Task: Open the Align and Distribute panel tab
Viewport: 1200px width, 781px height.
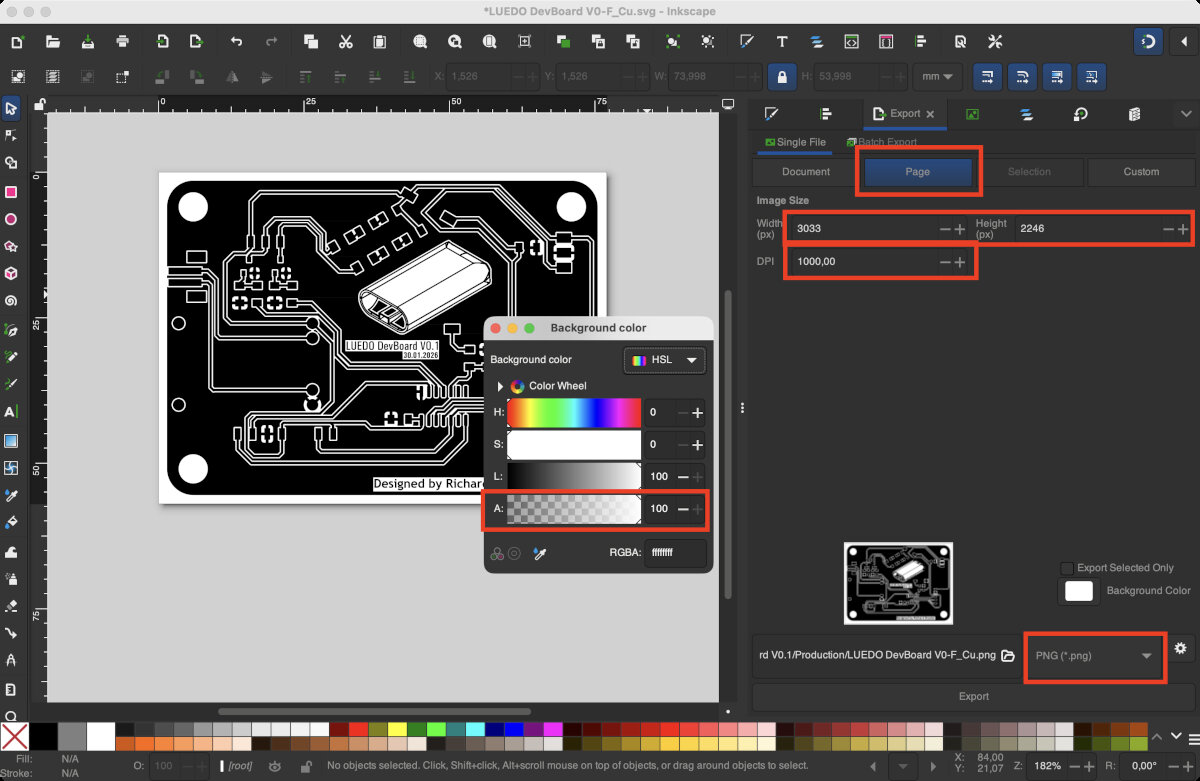Action: point(825,114)
